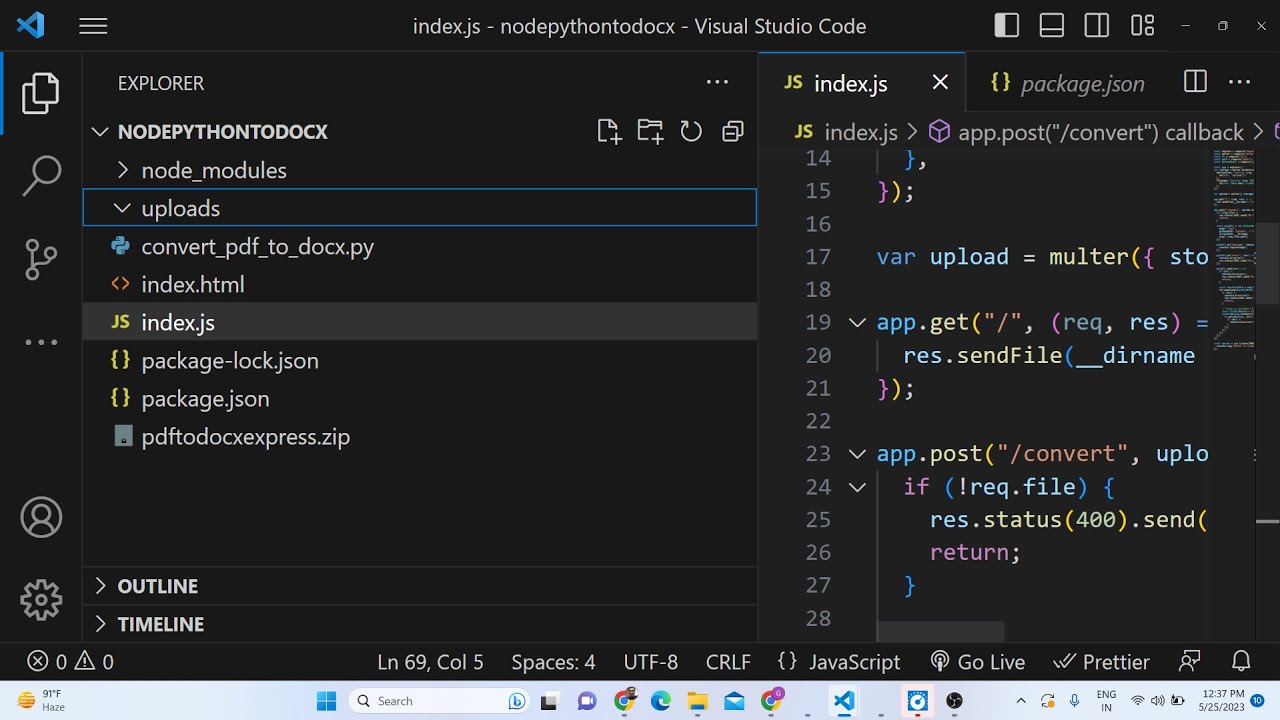Collapse all folders in Explorer

pos(733,132)
